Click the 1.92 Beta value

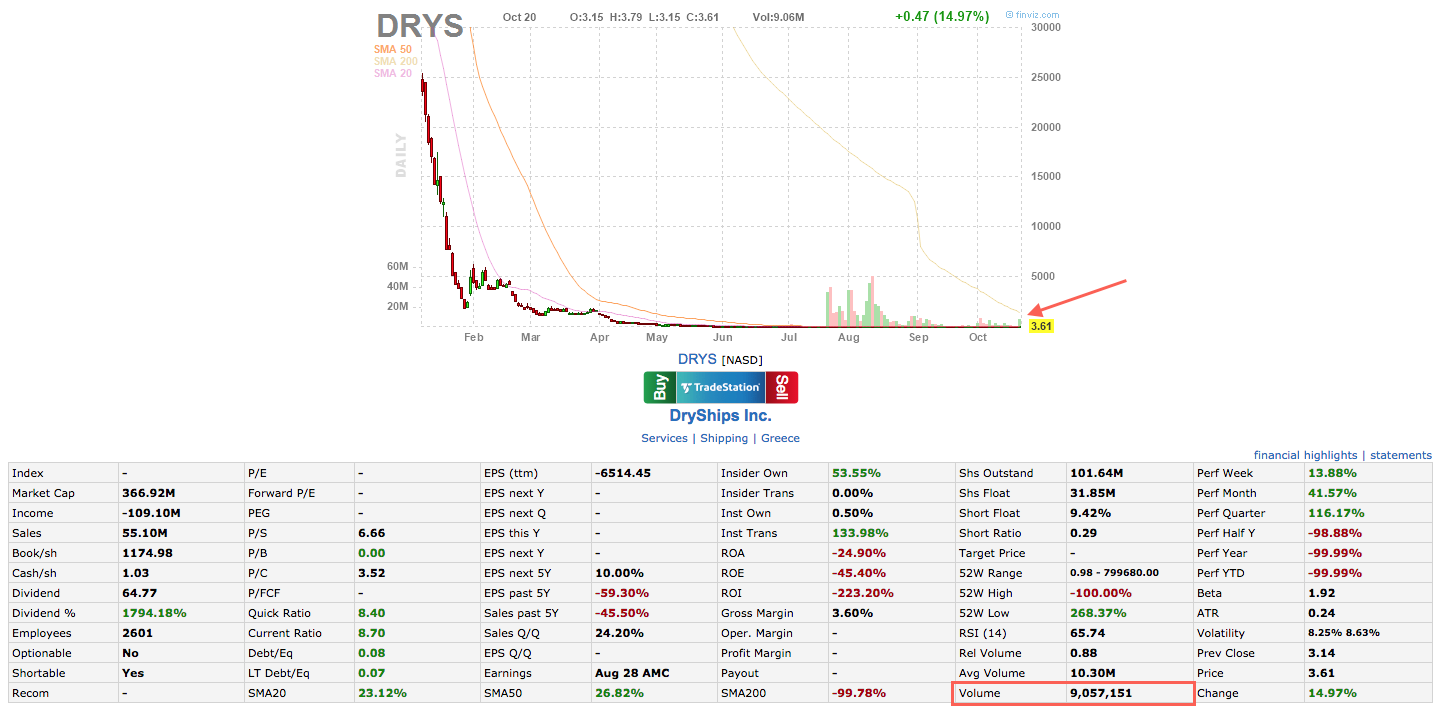click(x=1322, y=593)
